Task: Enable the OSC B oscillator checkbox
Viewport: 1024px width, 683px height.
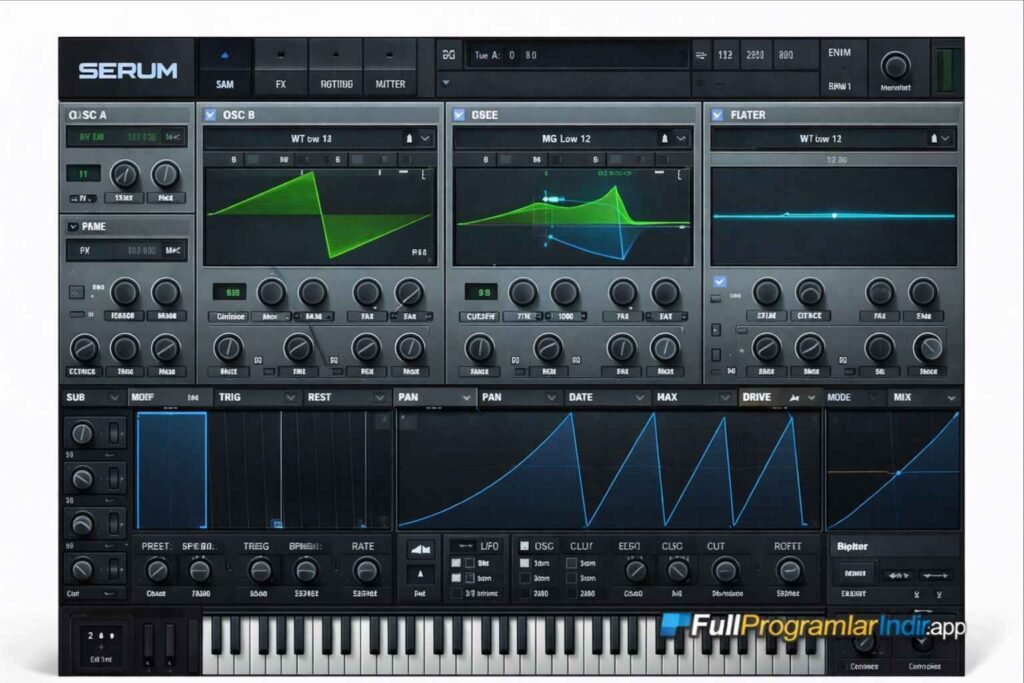Action: 210,115
